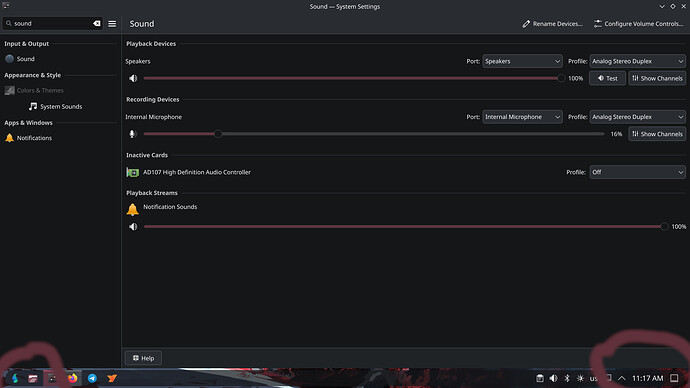Click the window menu icon in title bar
690x388 pixels.
6,6
